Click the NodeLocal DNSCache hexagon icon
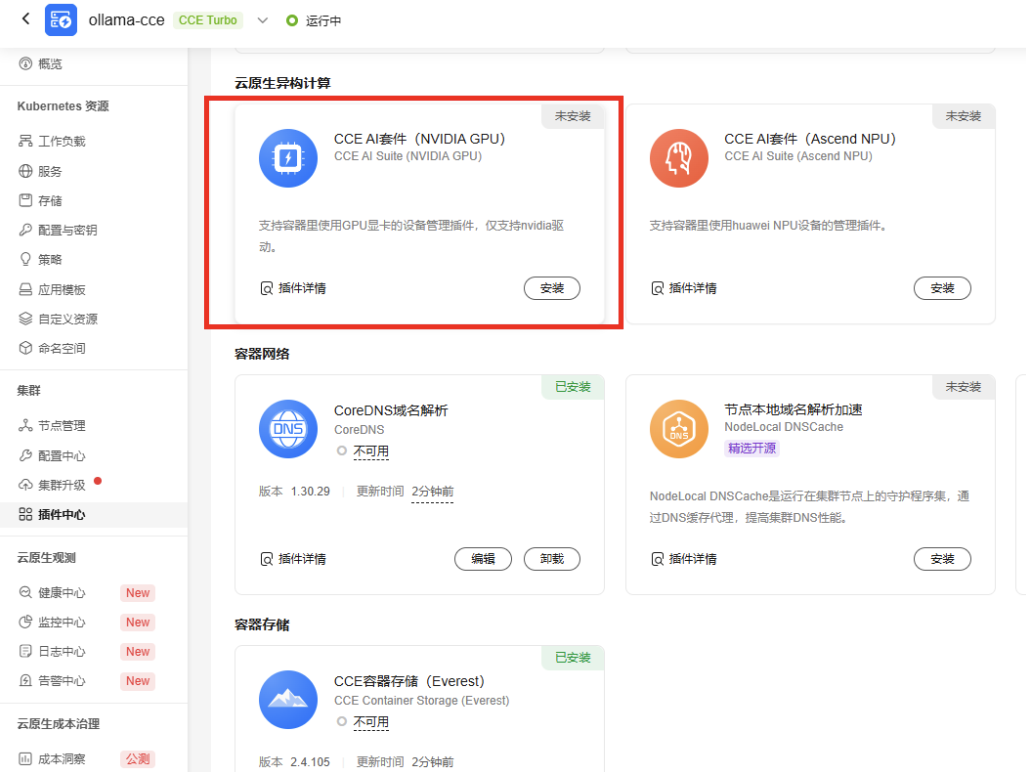 [679, 429]
